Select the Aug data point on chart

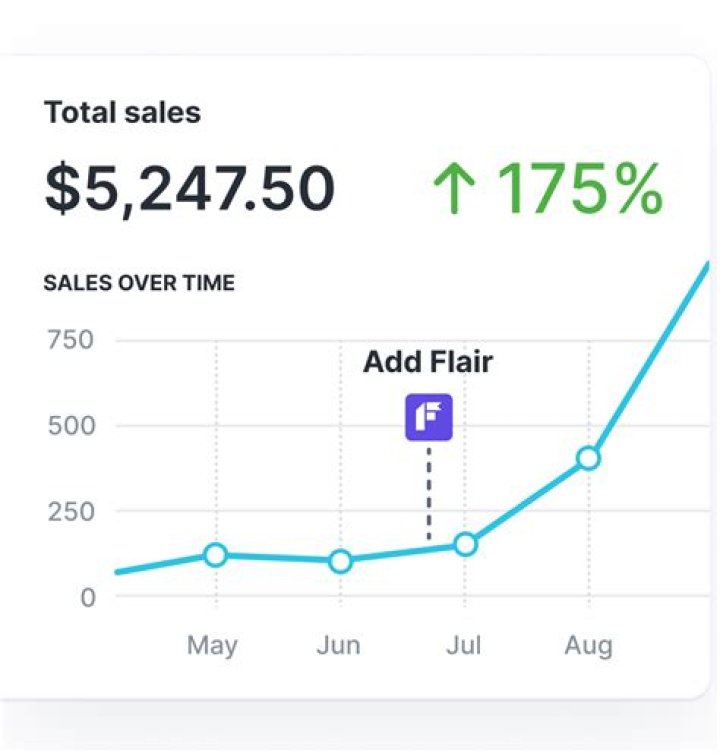pyautogui.click(x=588, y=458)
